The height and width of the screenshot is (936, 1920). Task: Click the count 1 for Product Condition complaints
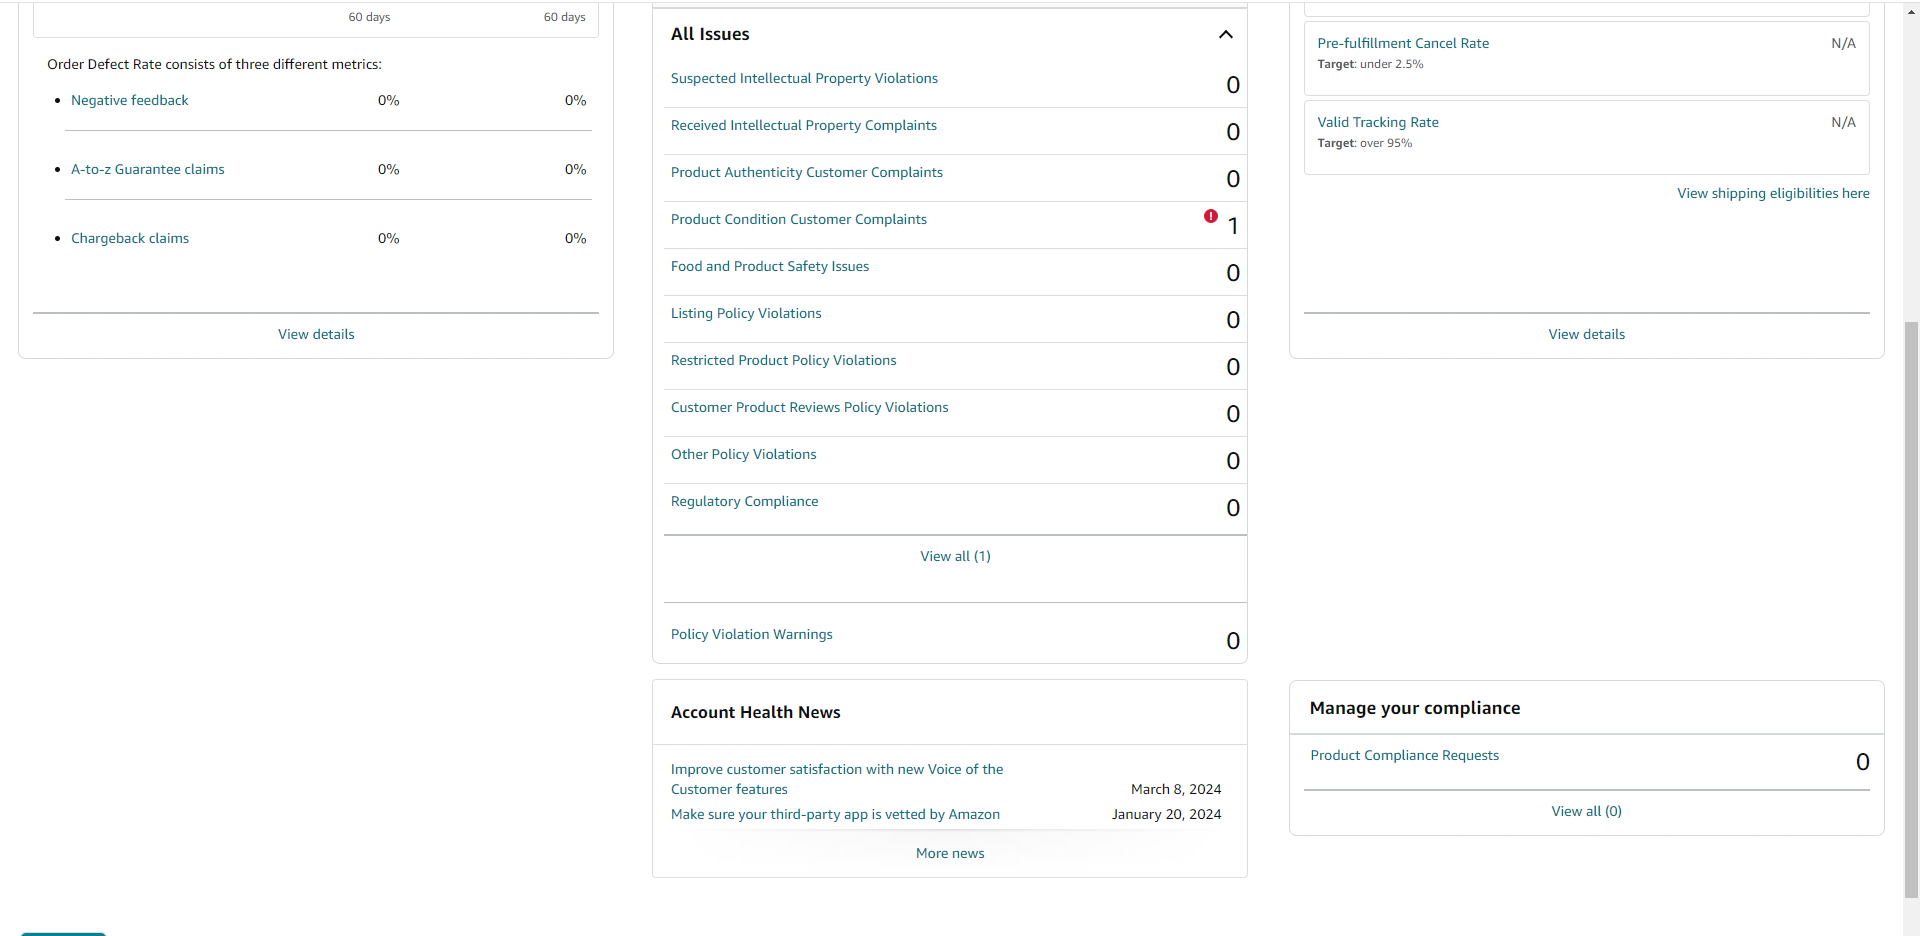(x=1233, y=226)
